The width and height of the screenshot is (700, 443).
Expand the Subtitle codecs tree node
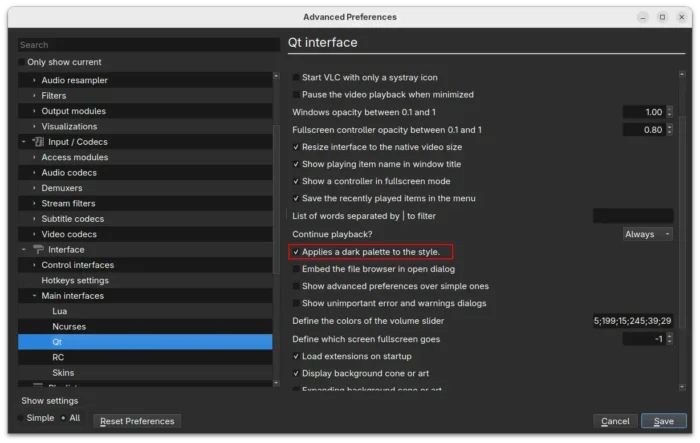[x=34, y=219]
